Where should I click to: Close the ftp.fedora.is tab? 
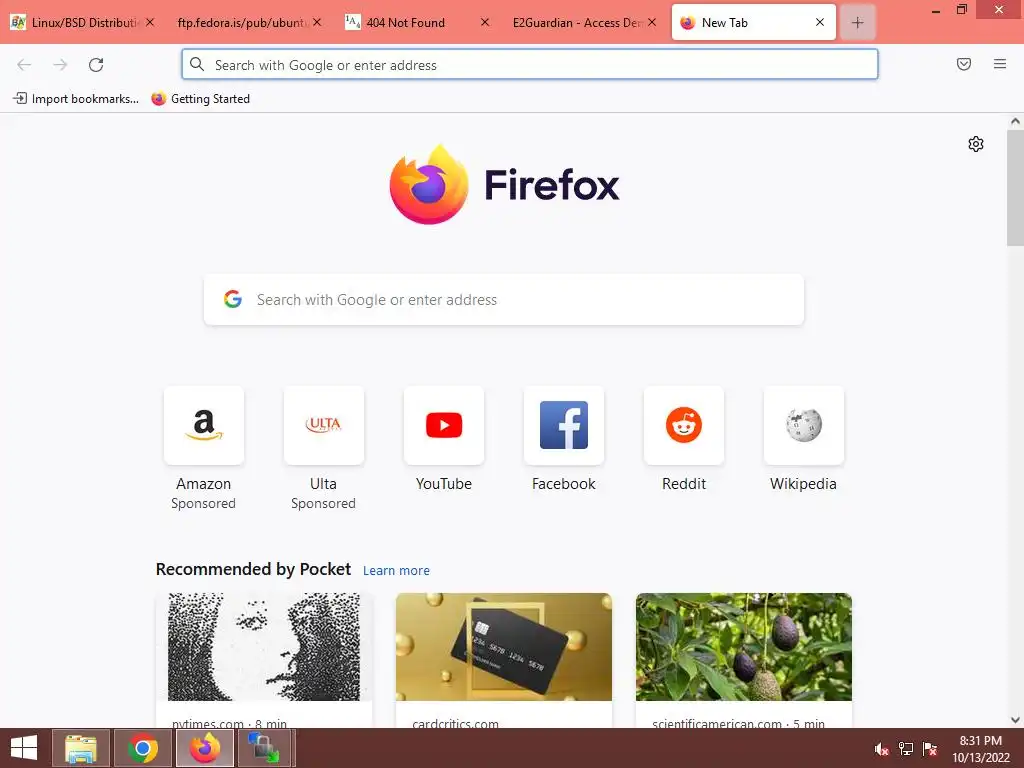point(317,22)
